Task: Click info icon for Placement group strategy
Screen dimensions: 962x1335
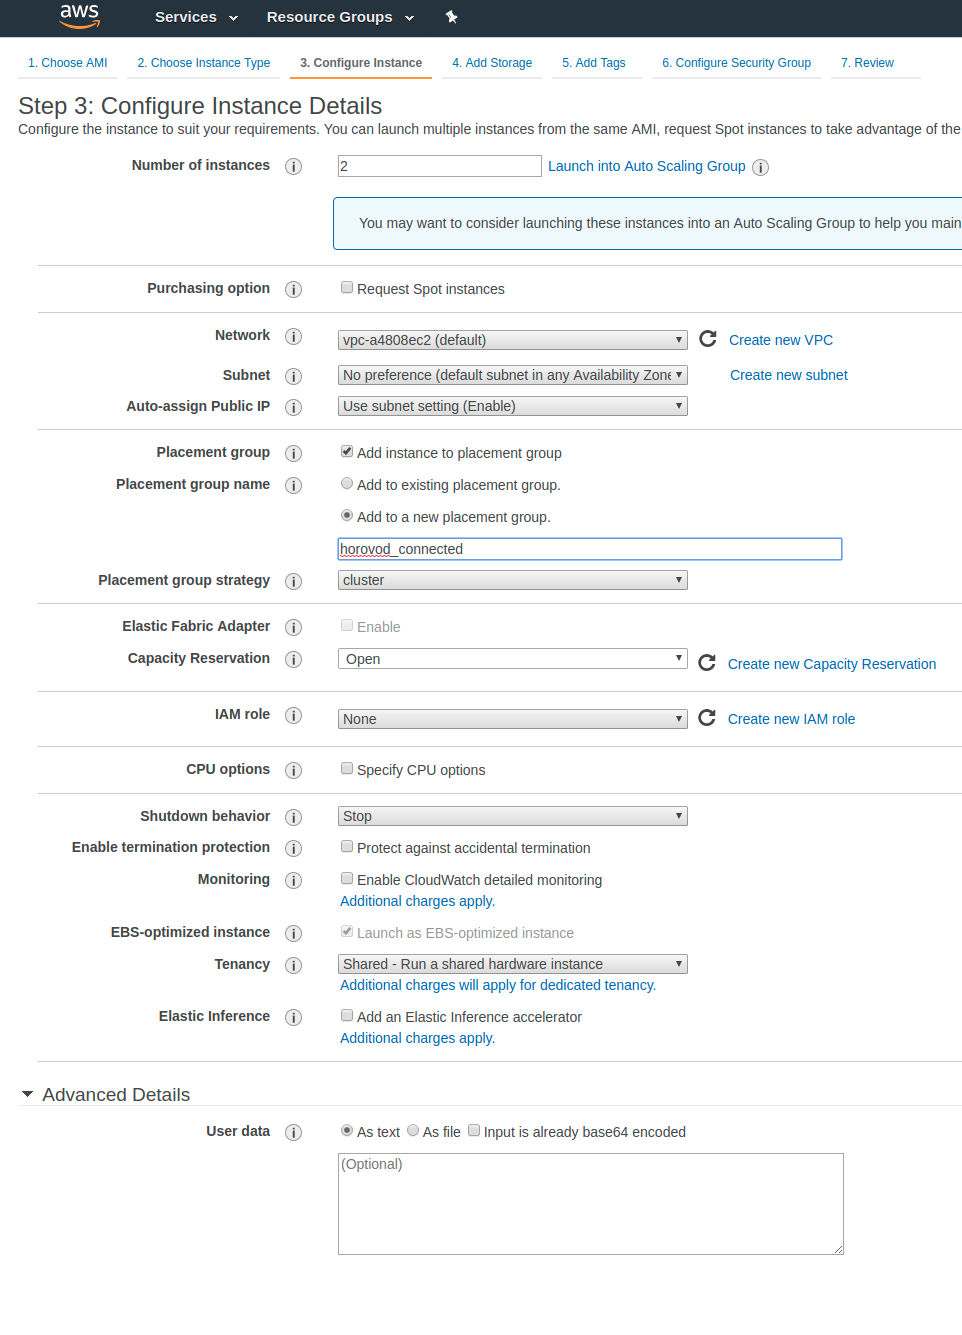Action: click(x=293, y=581)
